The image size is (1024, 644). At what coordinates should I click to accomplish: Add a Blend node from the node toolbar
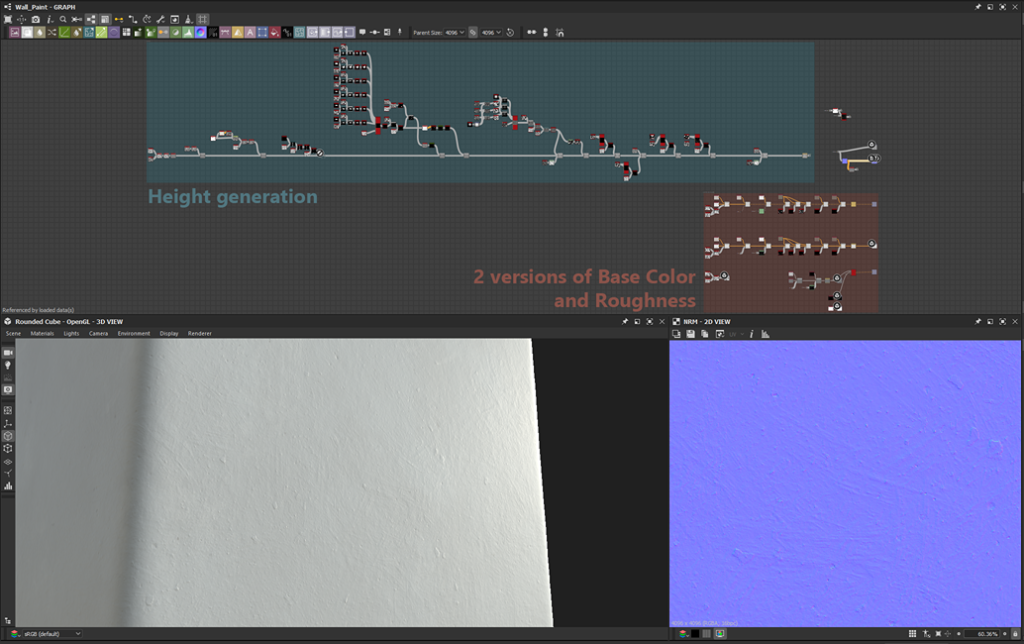click(40, 31)
